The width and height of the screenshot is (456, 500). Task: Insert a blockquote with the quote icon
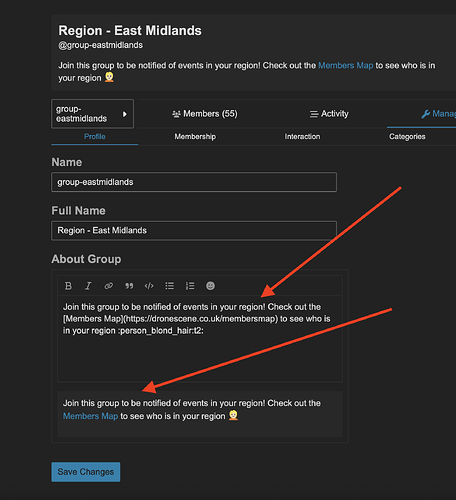(129, 286)
